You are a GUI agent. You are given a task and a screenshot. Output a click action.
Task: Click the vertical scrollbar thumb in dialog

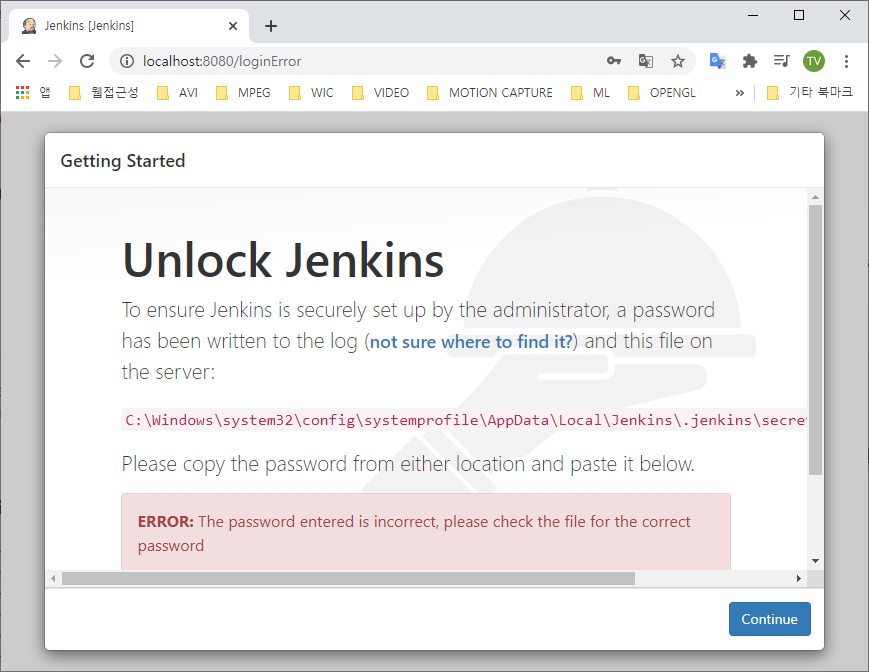pyautogui.click(x=815, y=340)
